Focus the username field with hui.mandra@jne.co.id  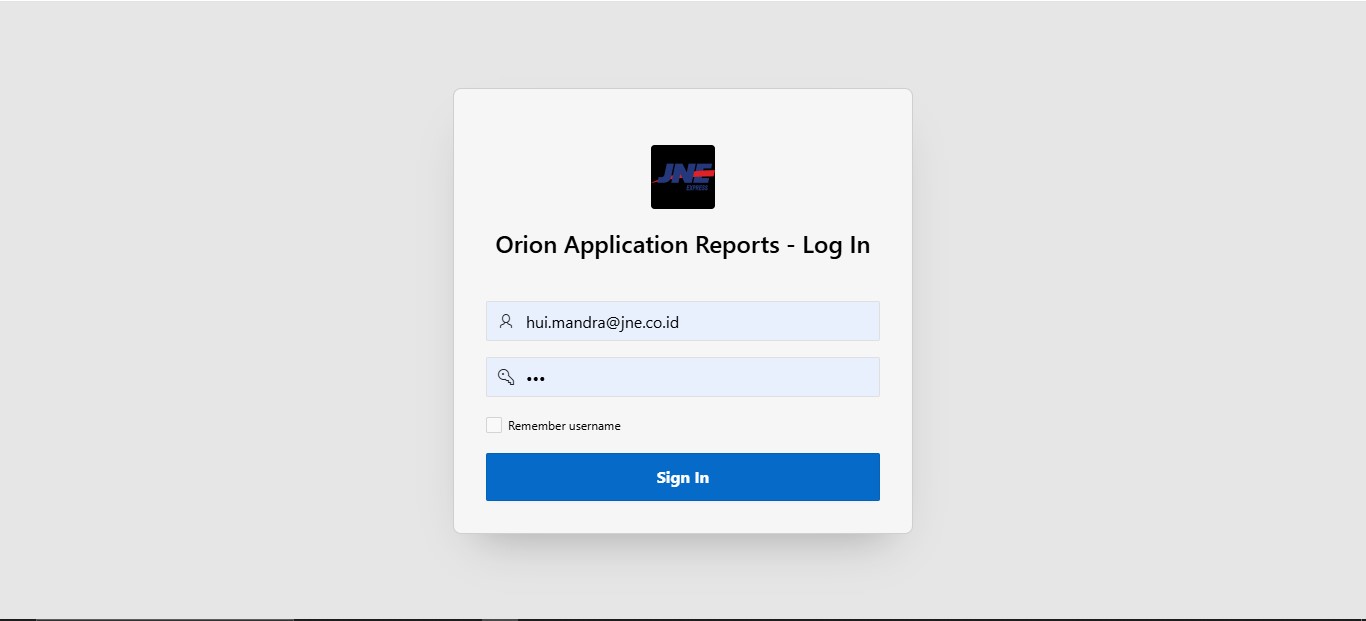point(683,321)
